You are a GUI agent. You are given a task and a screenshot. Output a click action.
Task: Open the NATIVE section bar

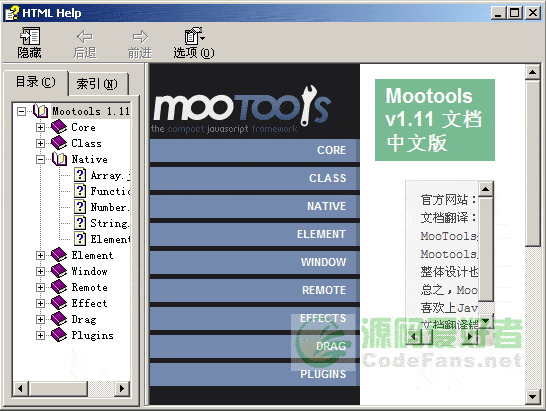pyautogui.click(x=255, y=206)
